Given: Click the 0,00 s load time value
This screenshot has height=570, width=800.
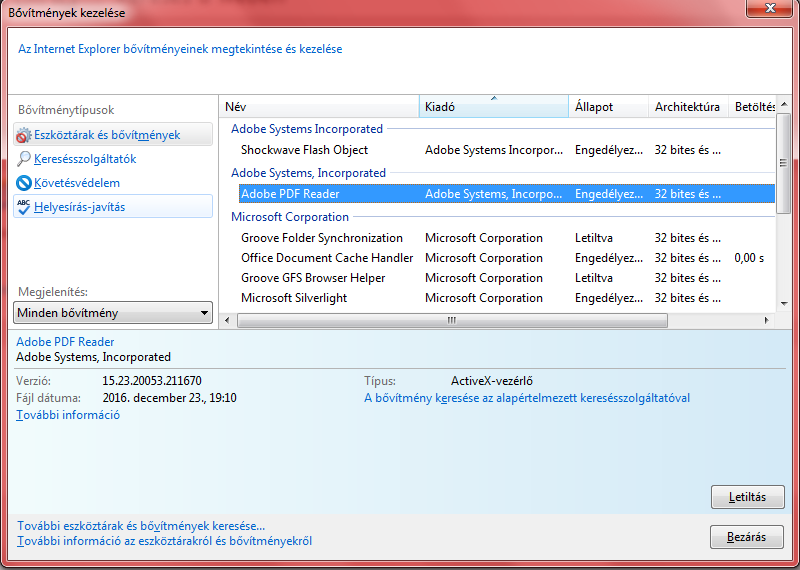Looking at the screenshot, I should click(x=749, y=258).
